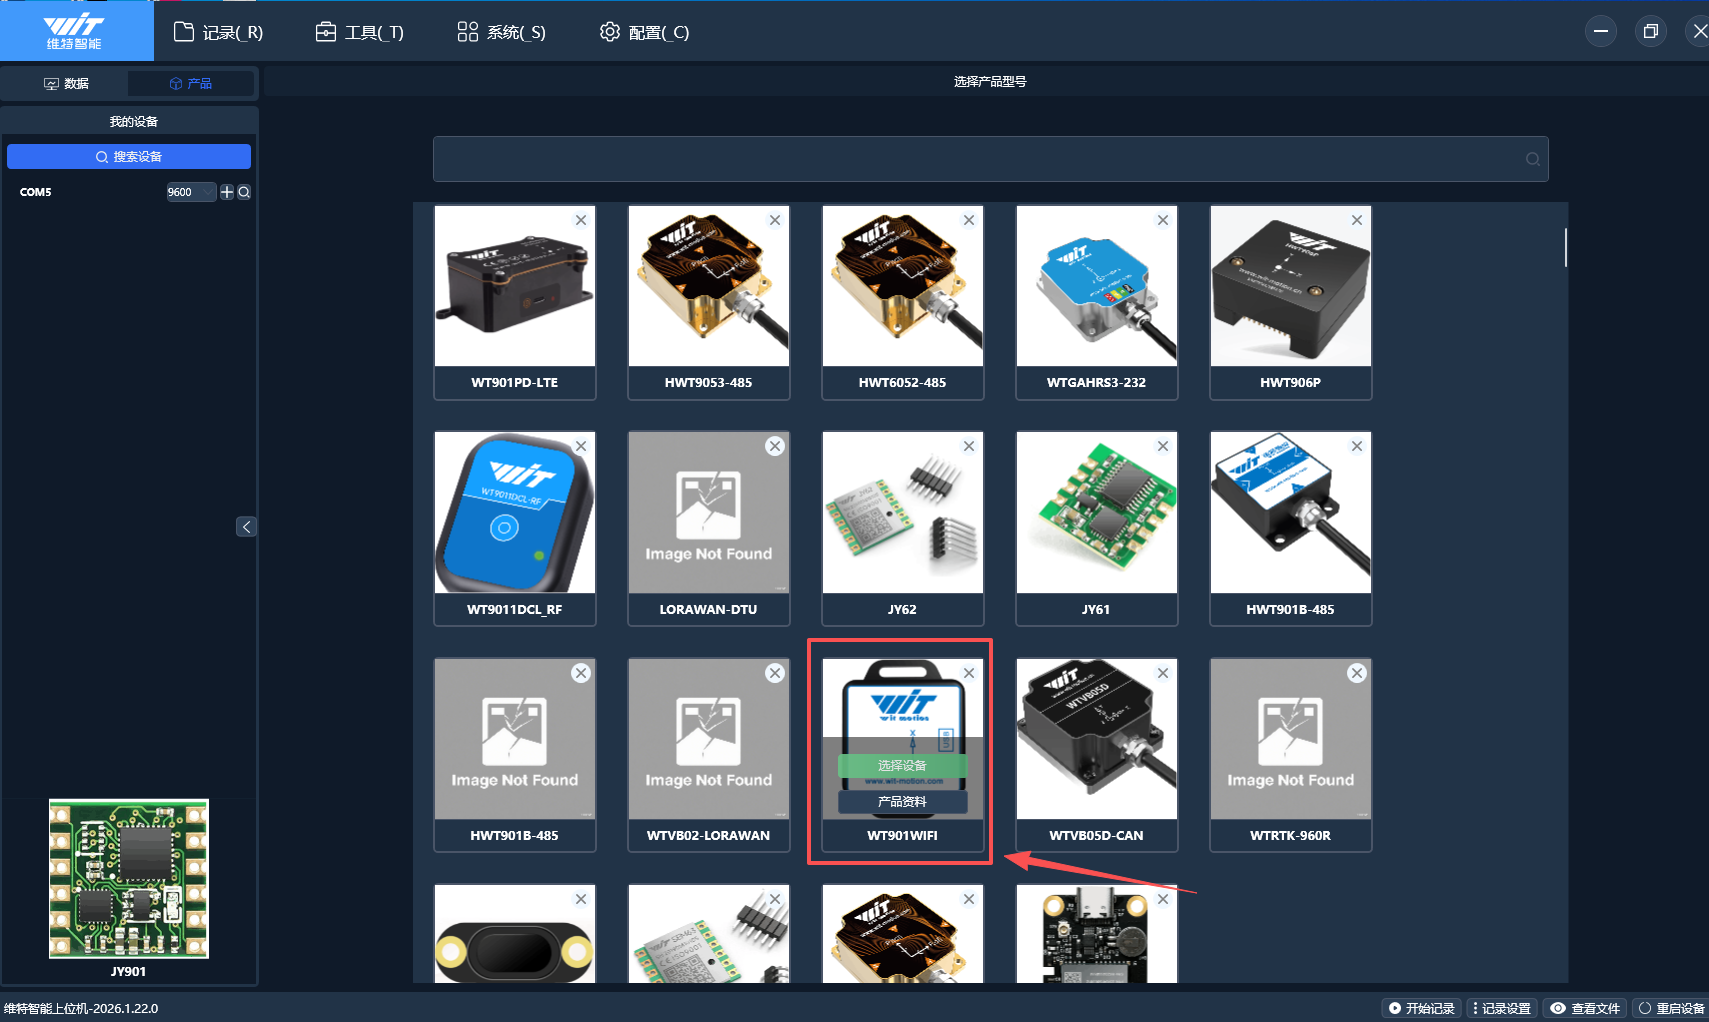
Task: Dismiss the WTVB05D-CAN card with its X
Action: coord(1163,673)
